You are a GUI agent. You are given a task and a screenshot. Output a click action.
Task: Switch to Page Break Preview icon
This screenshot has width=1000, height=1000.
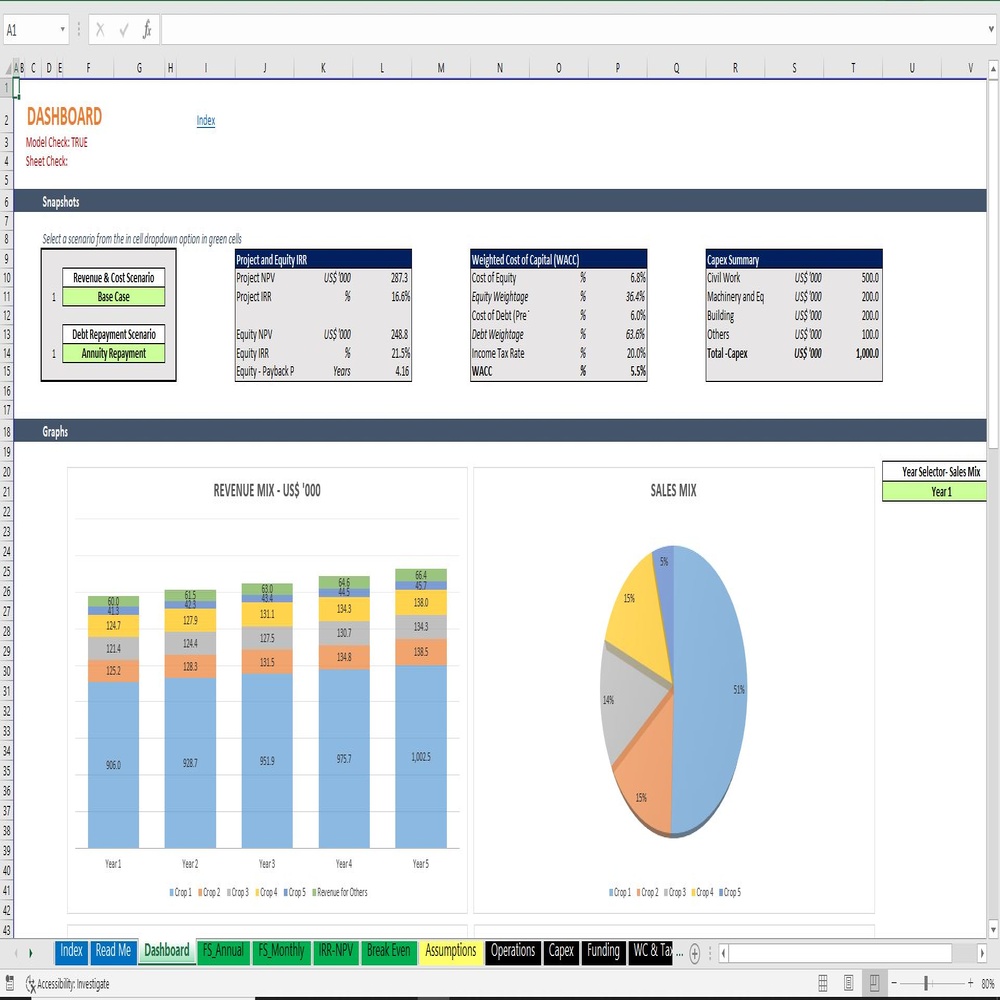pyautogui.click(x=874, y=983)
